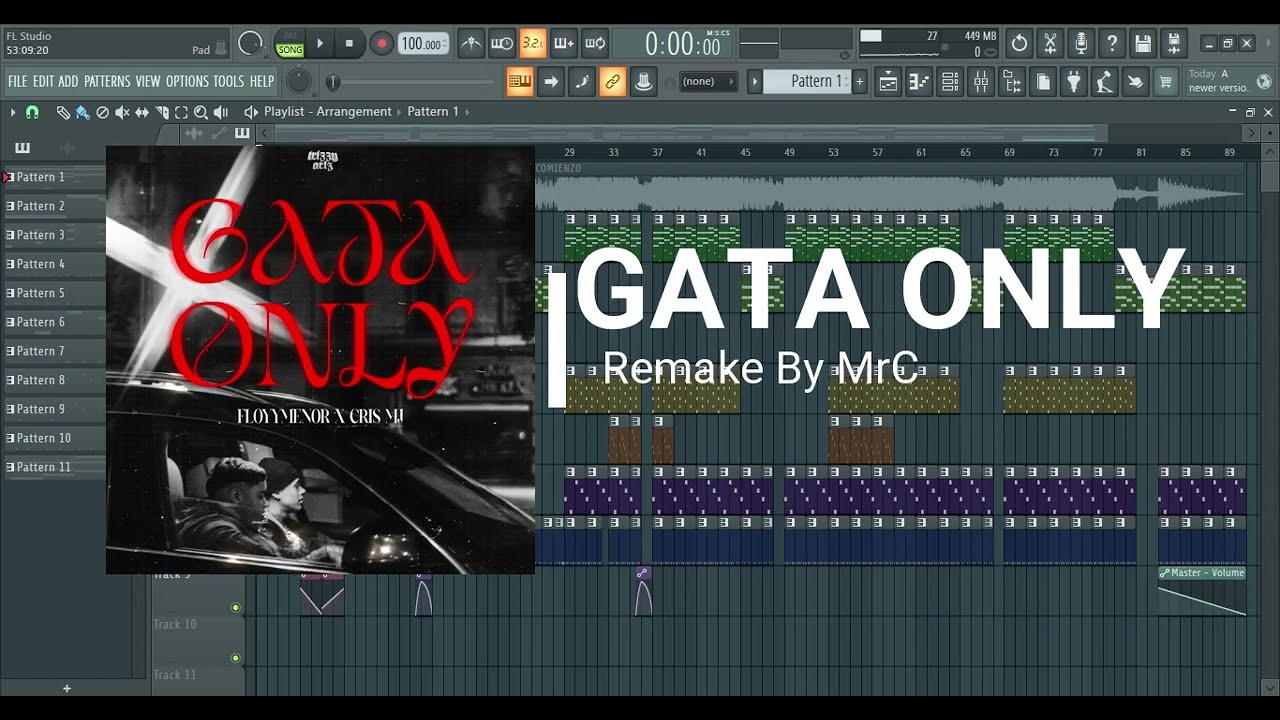Open the FILE menu
The width and height of the screenshot is (1280, 720).
[18, 82]
